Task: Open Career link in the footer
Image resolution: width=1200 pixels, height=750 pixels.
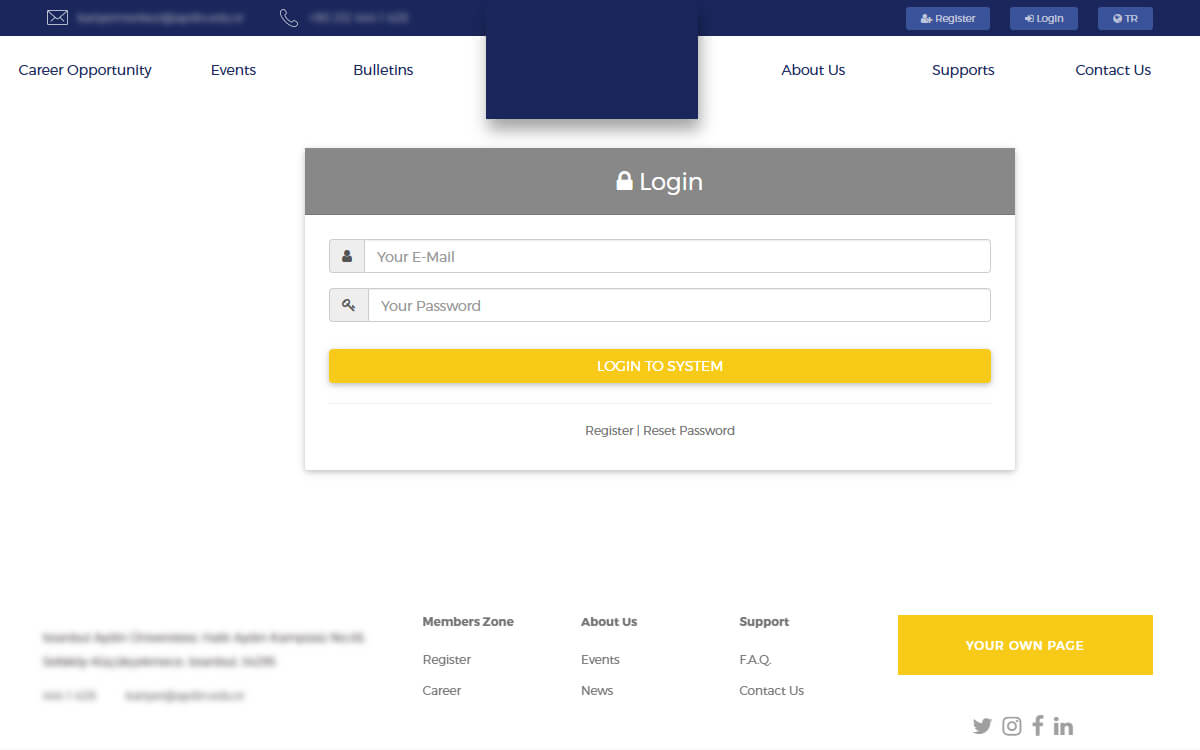Action: [x=442, y=691]
